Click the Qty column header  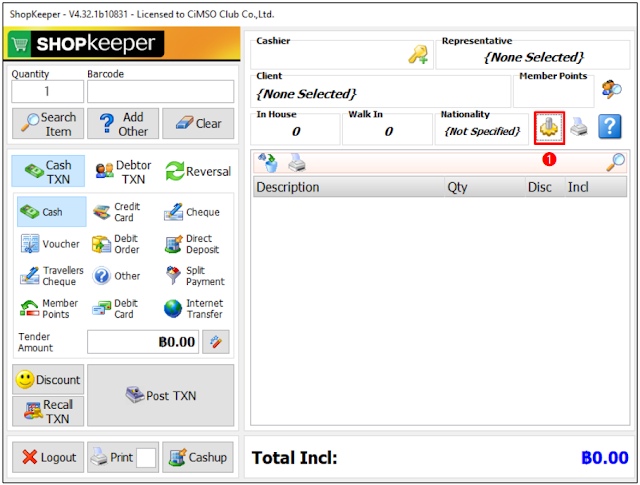tap(485, 187)
